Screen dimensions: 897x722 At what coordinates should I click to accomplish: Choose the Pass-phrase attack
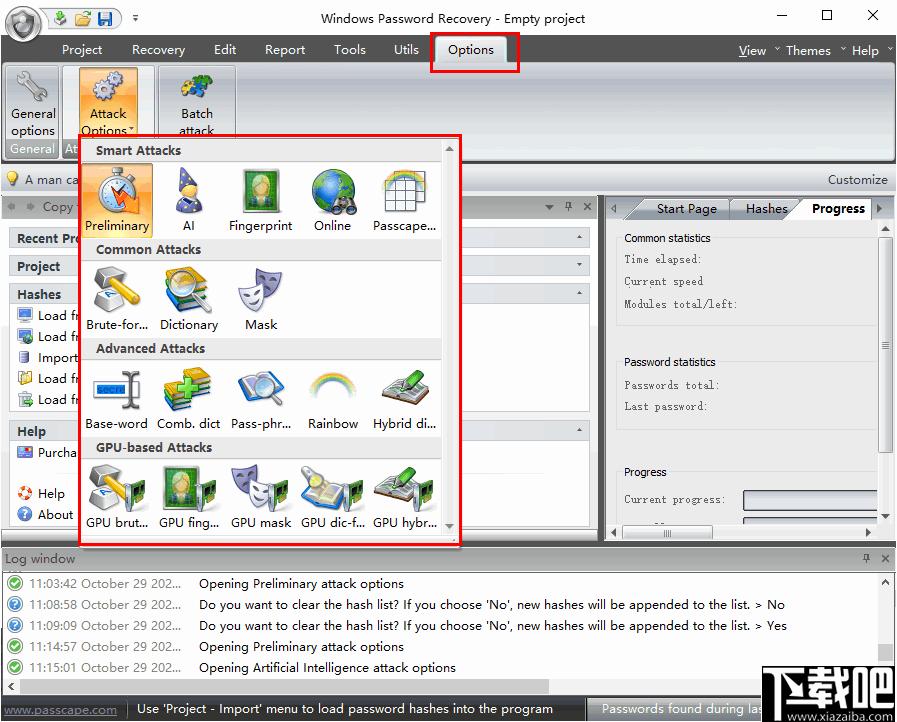pos(261,398)
